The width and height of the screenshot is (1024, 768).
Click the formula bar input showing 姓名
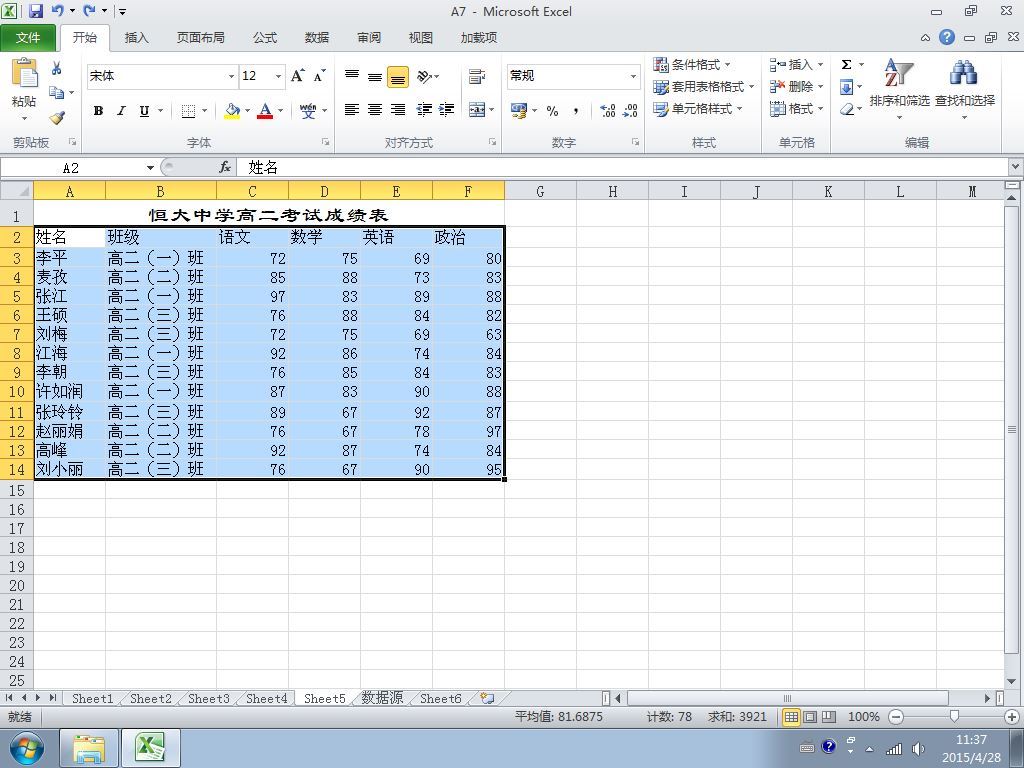click(x=622, y=168)
